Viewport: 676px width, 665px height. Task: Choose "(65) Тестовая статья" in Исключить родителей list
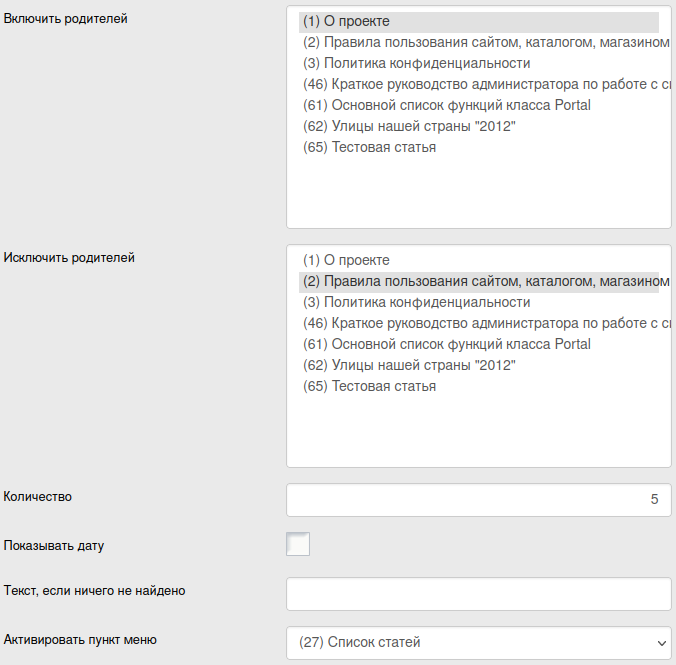[x=369, y=386]
